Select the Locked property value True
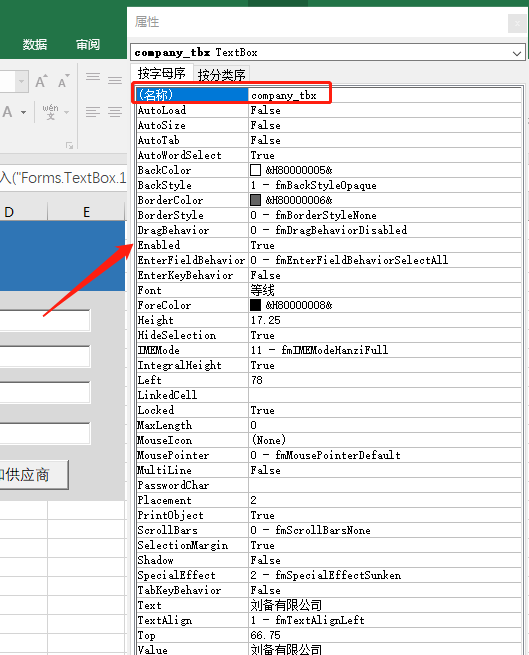 pyautogui.click(x=385, y=410)
